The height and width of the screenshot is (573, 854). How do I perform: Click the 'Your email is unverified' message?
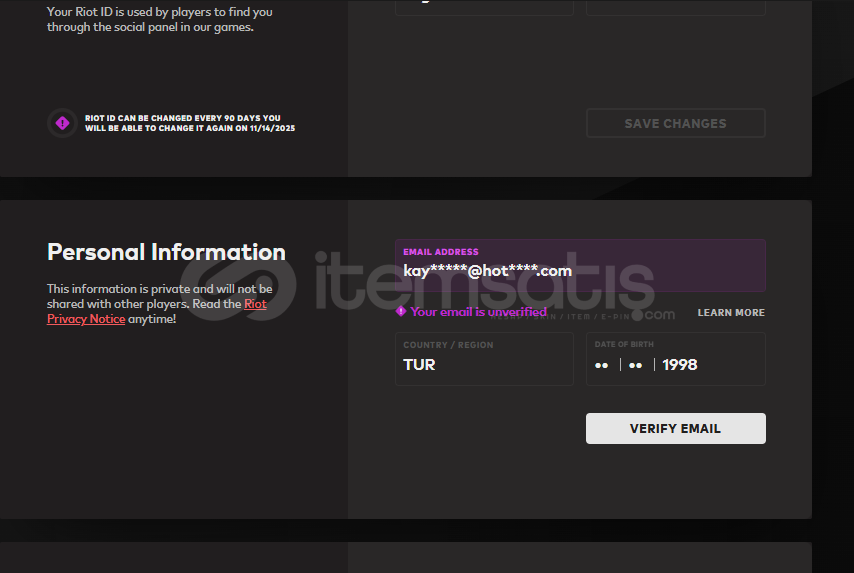(478, 312)
